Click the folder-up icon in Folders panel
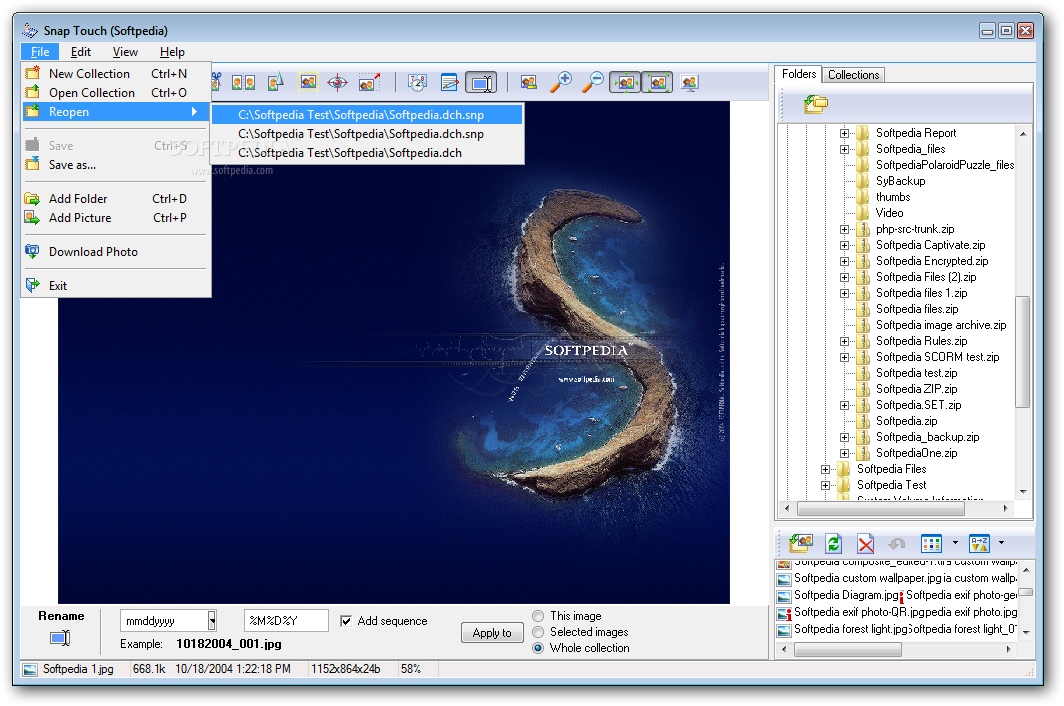The height and width of the screenshot is (706, 1064). tap(816, 104)
